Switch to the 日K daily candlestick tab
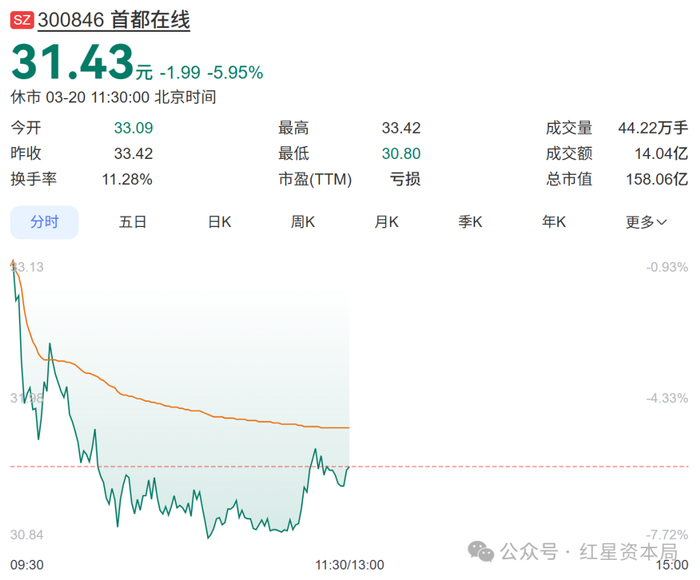Image resolution: width=700 pixels, height=580 pixels. pos(220,222)
